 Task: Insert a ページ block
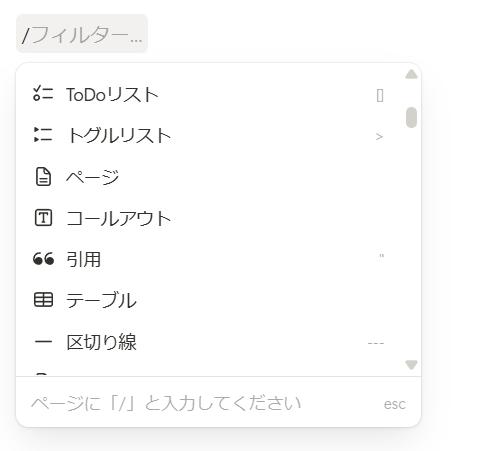point(208,177)
